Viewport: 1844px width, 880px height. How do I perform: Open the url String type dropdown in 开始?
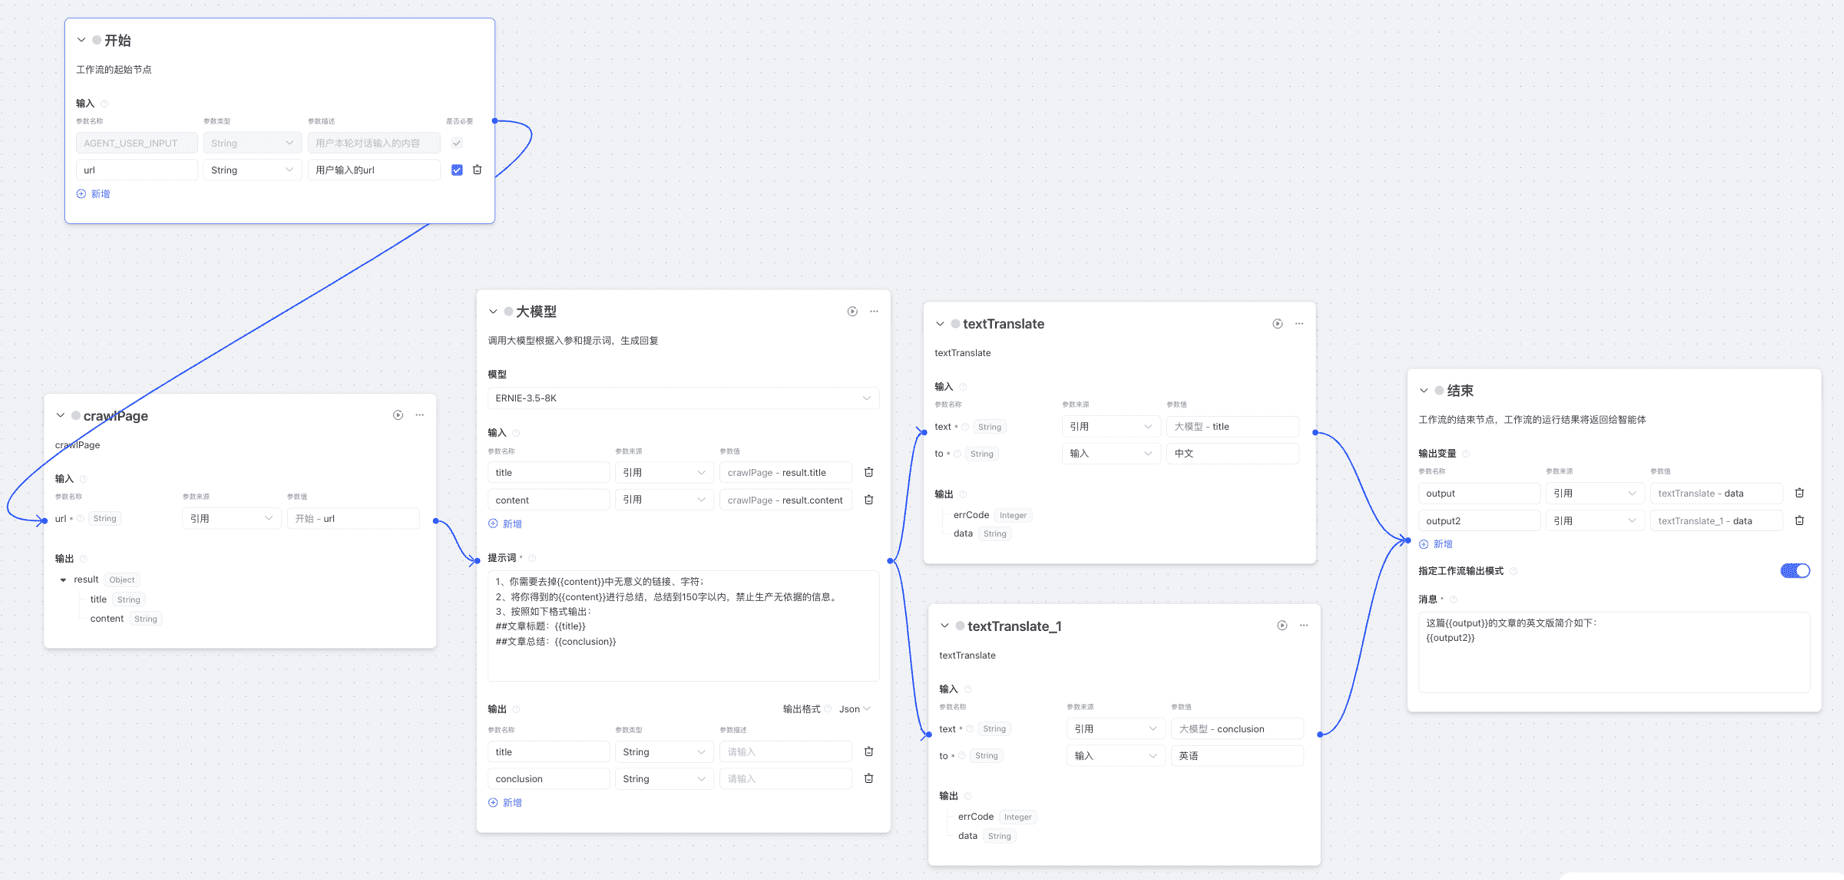pos(252,170)
